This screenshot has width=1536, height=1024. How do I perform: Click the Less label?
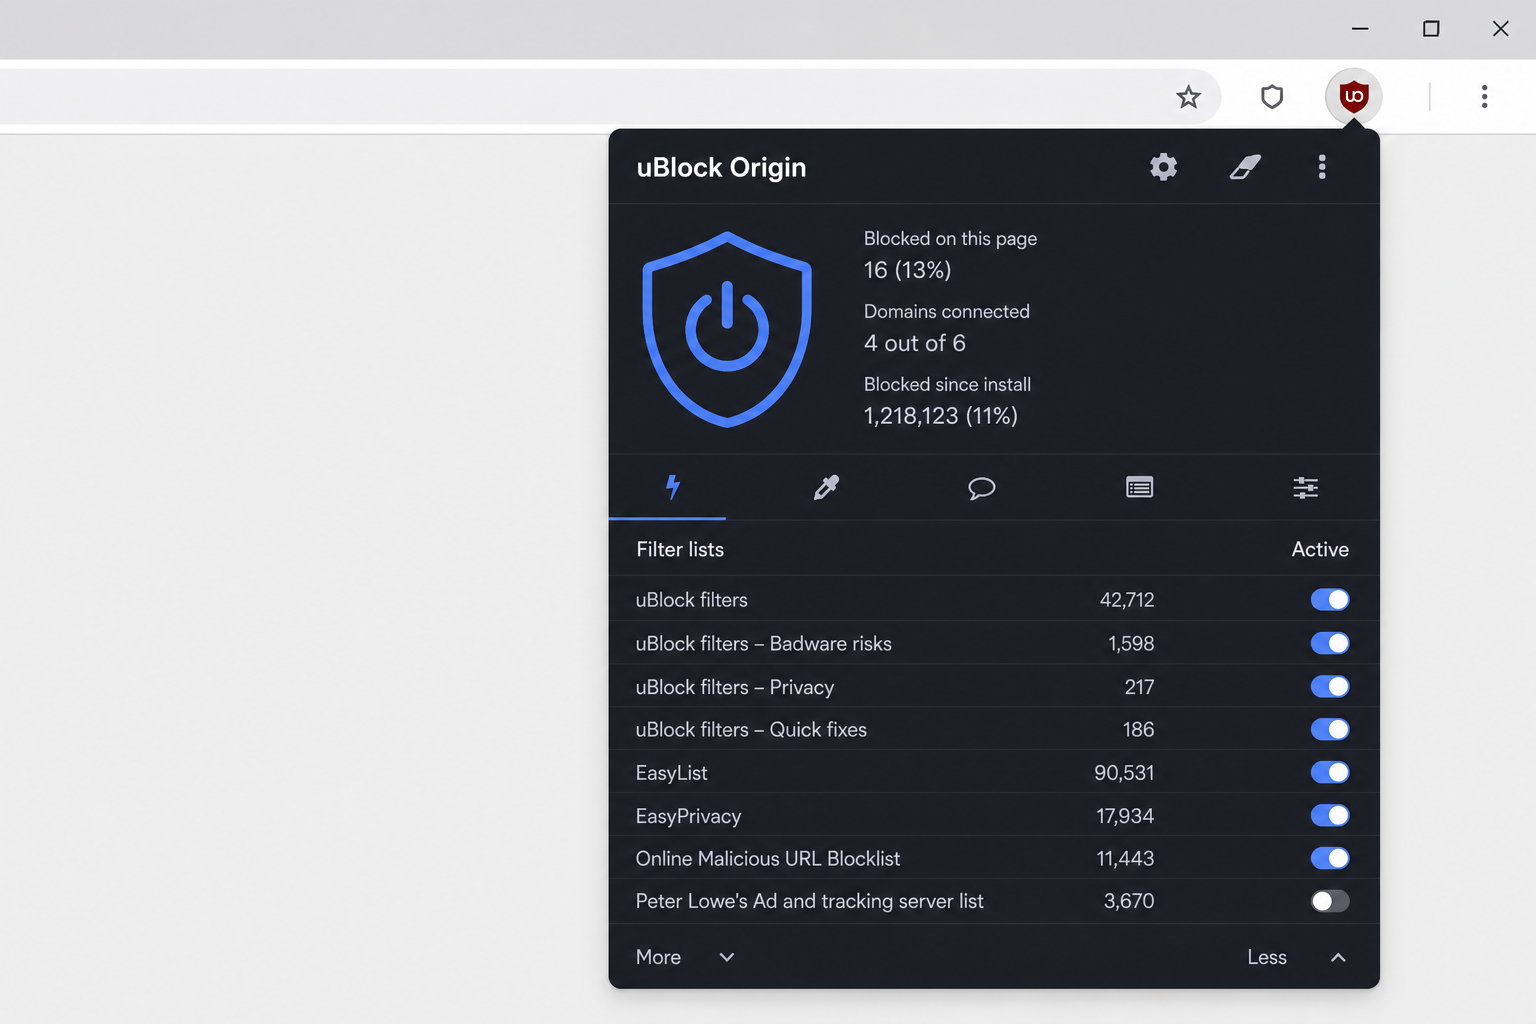pyautogui.click(x=1267, y=957)
